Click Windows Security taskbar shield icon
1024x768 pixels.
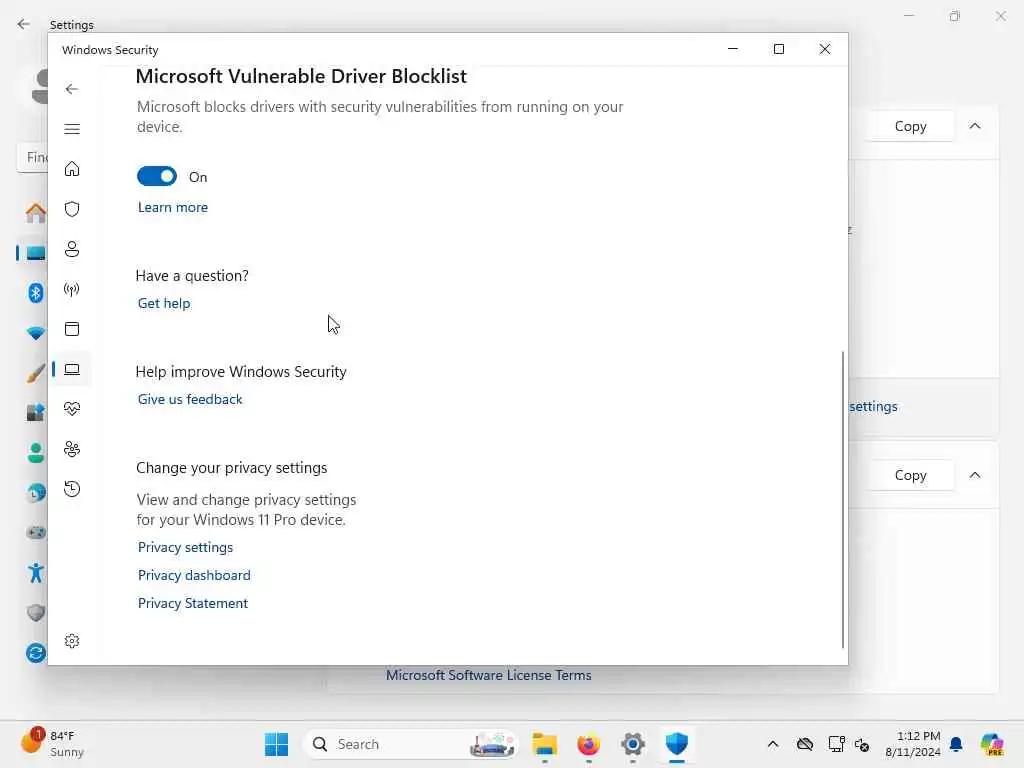pos(677,744)
